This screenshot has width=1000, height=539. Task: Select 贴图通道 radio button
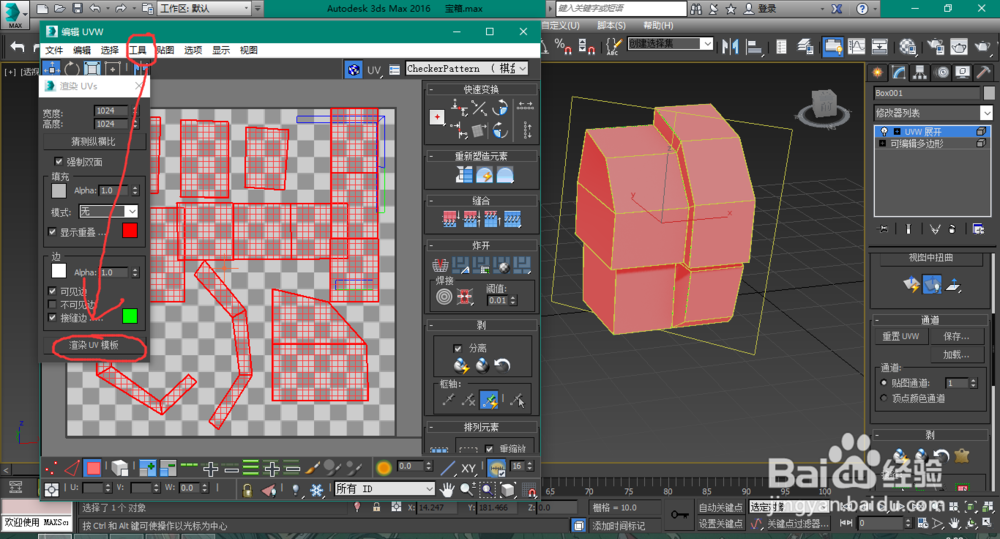(x=884, y=383)
